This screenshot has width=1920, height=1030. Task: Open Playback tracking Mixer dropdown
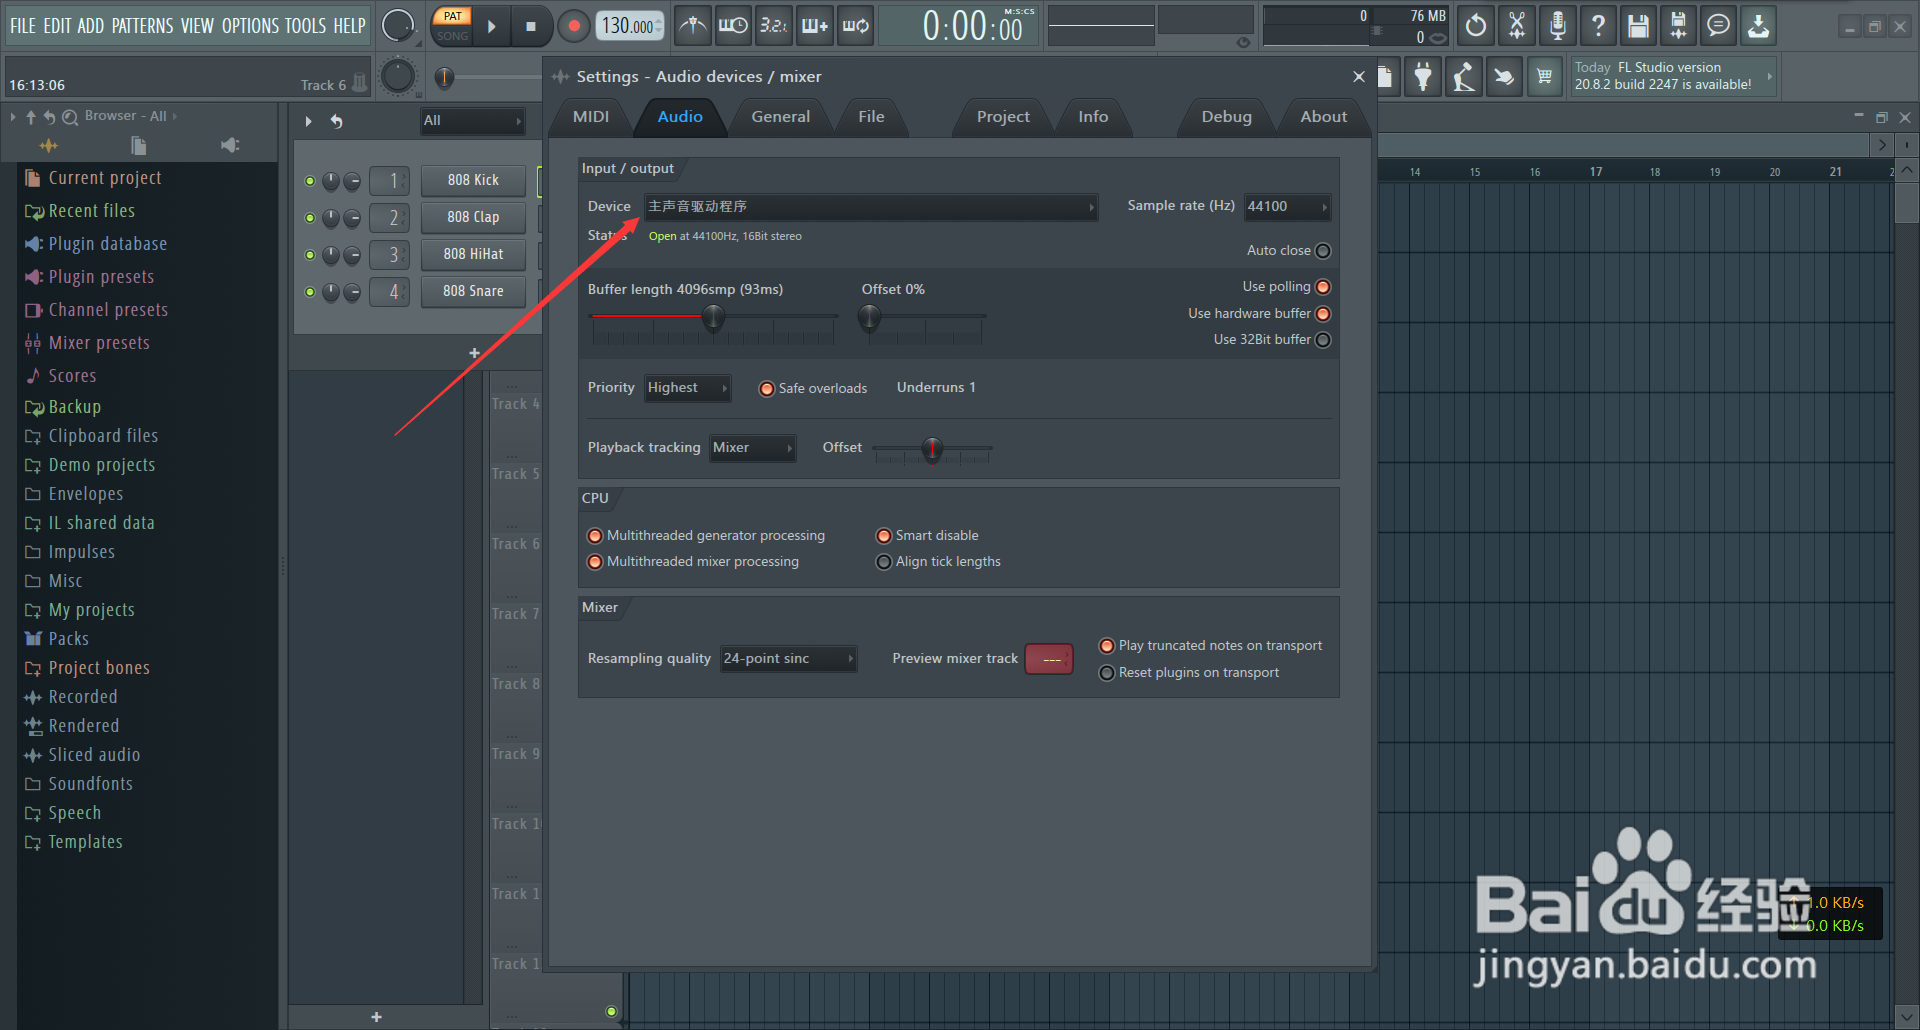[x=753, y=448]
